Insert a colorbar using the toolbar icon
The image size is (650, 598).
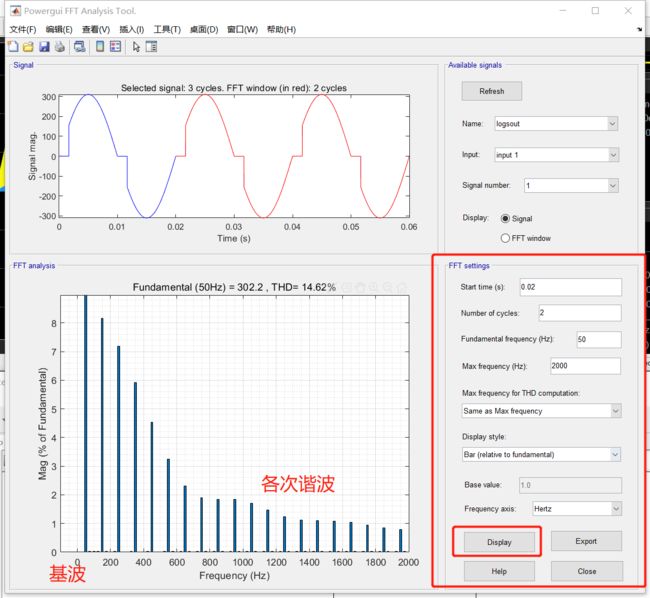tap(100, 46)
